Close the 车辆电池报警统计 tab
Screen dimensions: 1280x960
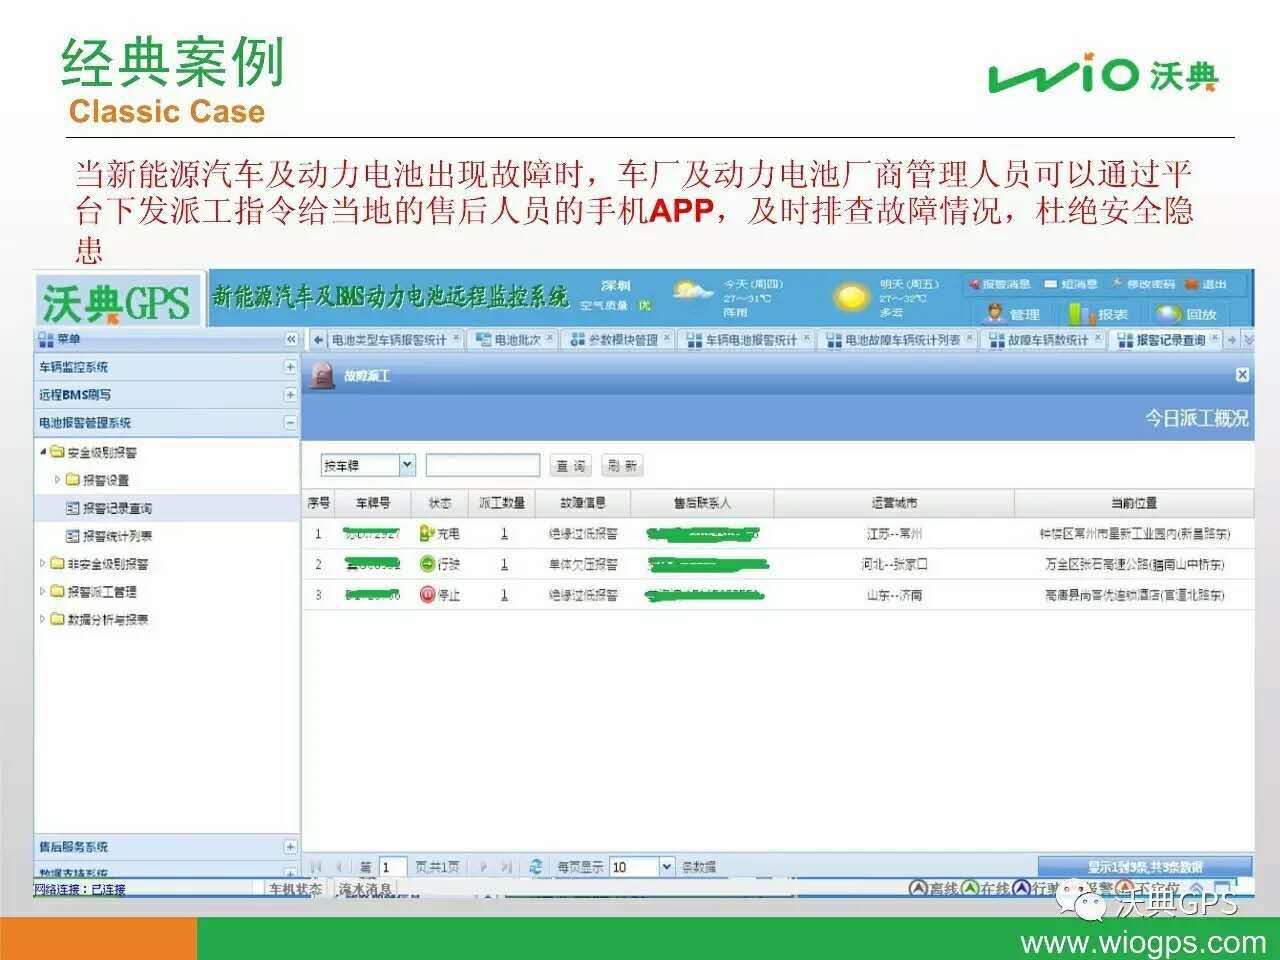click(806, 338)
